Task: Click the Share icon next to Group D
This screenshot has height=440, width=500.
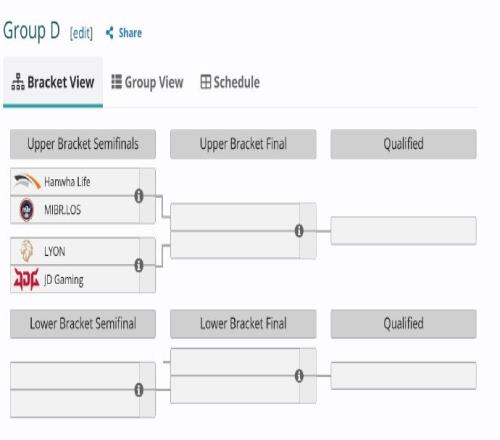Action: (109, 33)
